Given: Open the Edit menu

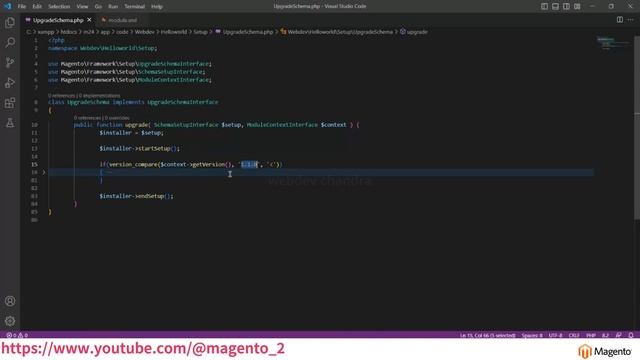Looking at the screenshot, I should click(x=37, y=6).
